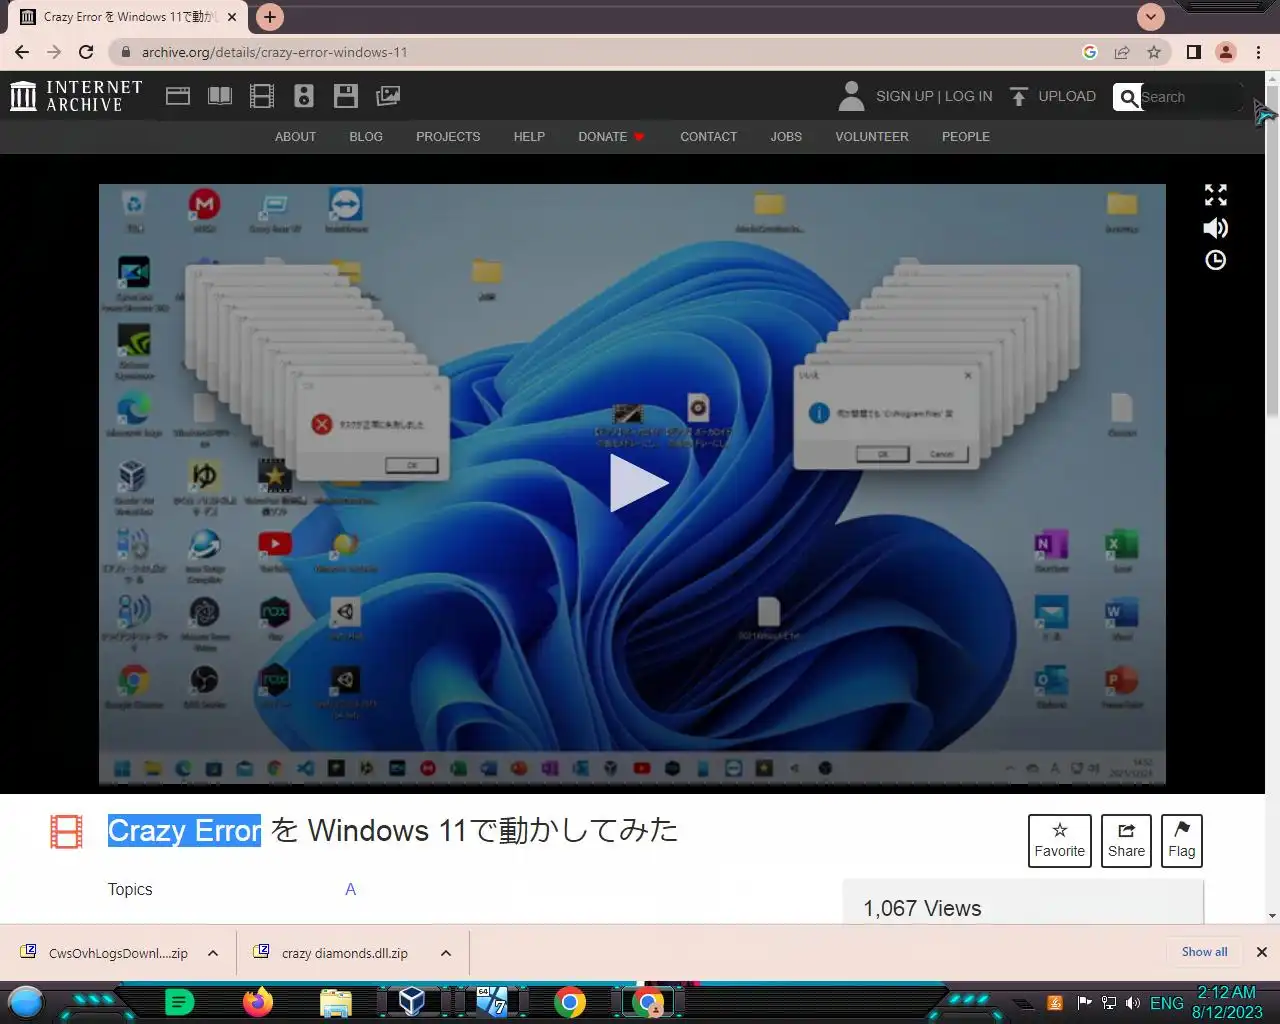Screen dimensions: 1280x1024
Task: Go forward in browser history
Action: (x=54, y=52)
